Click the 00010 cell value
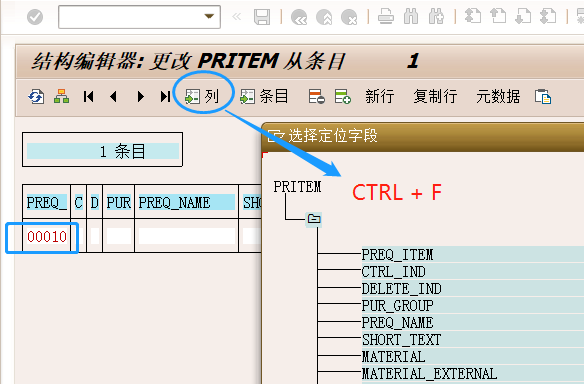The width and height of the screenshot is (584, 384). click(47, 237)
